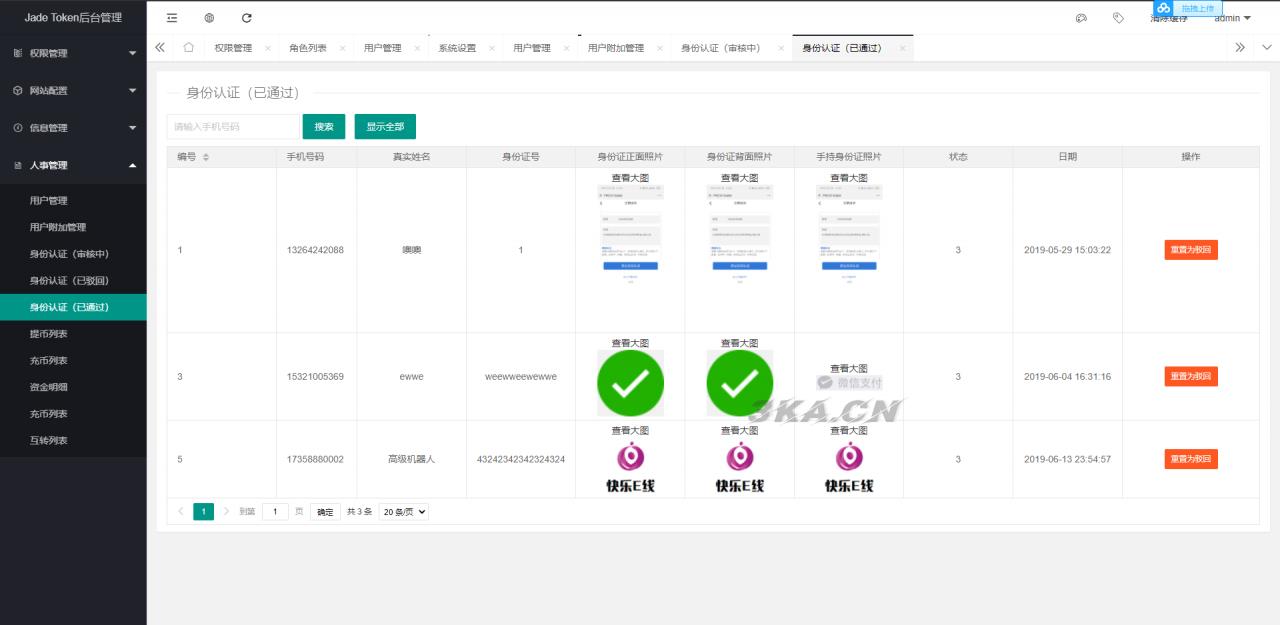This screenshot has width=1280, height=625.
Task: Open the 20条/页 page size dropdown
Action: click(x=403, y=511)
